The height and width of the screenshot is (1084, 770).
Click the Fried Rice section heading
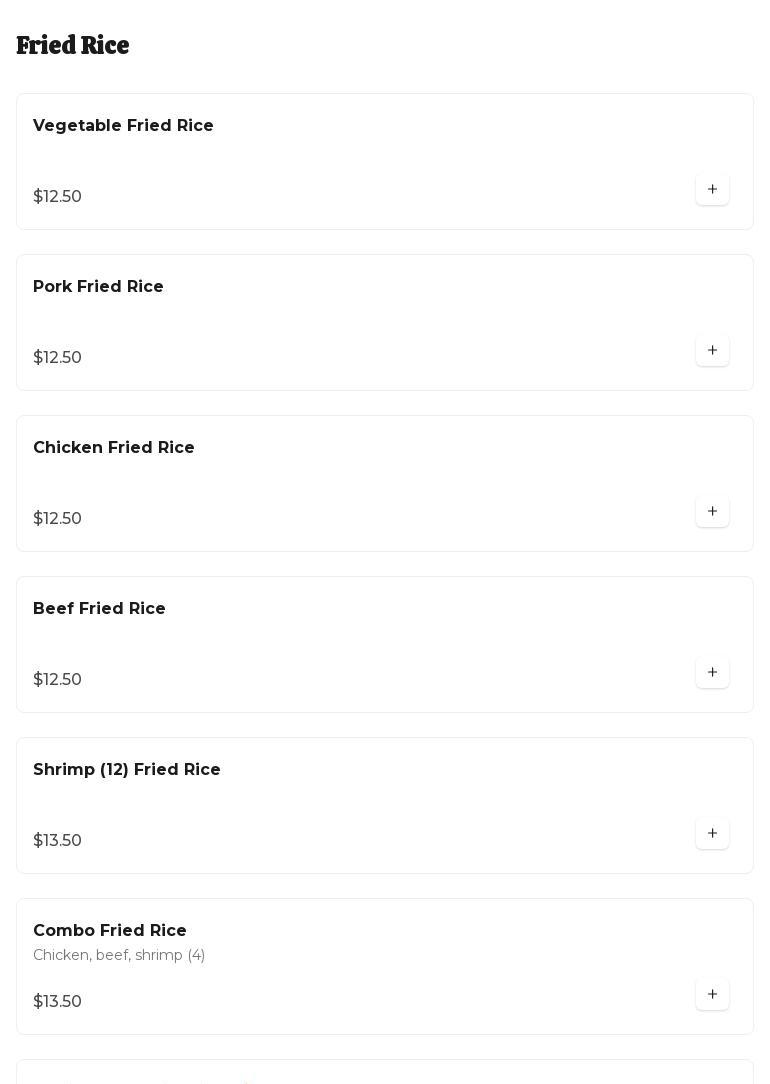click(73, 46)
